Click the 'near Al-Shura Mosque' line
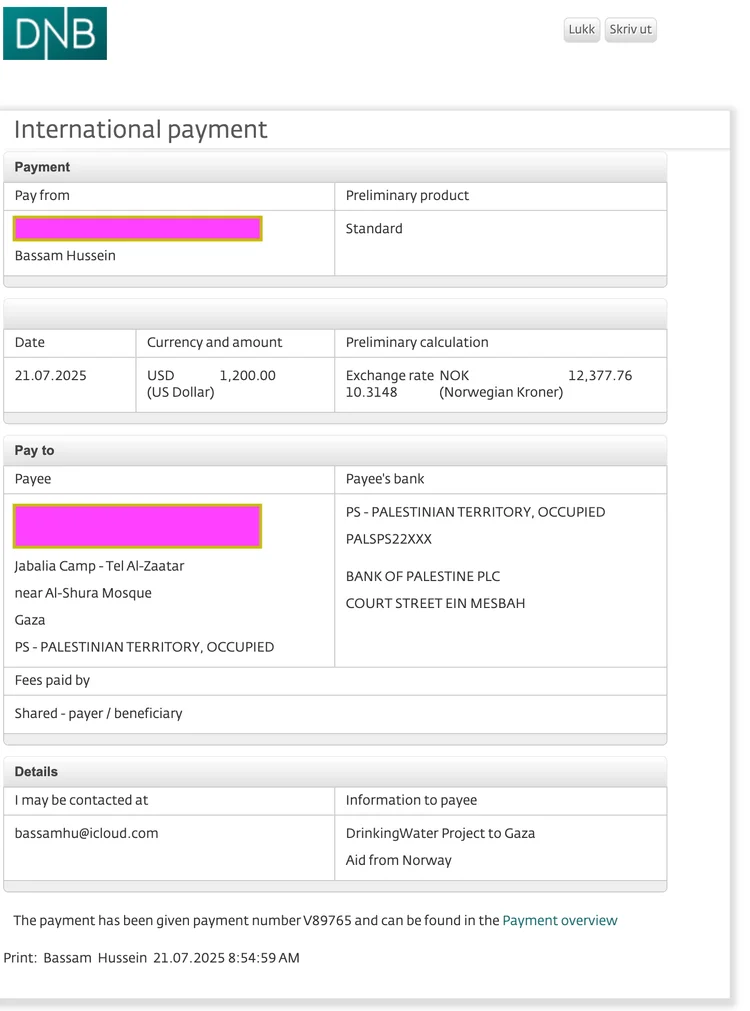 click(83, 593)
